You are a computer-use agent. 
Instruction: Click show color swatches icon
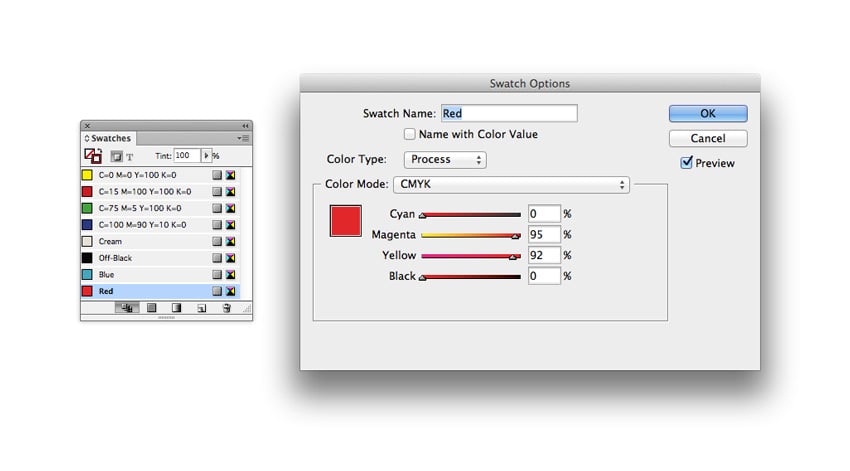pyautogui.click(x=152, y=308)
